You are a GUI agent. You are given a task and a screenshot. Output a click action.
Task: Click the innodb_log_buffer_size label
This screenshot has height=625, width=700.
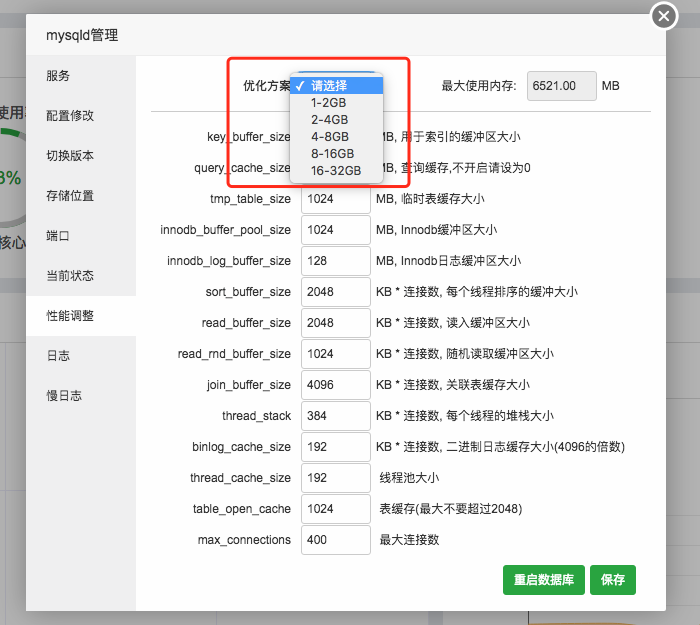tap(229, 261)
